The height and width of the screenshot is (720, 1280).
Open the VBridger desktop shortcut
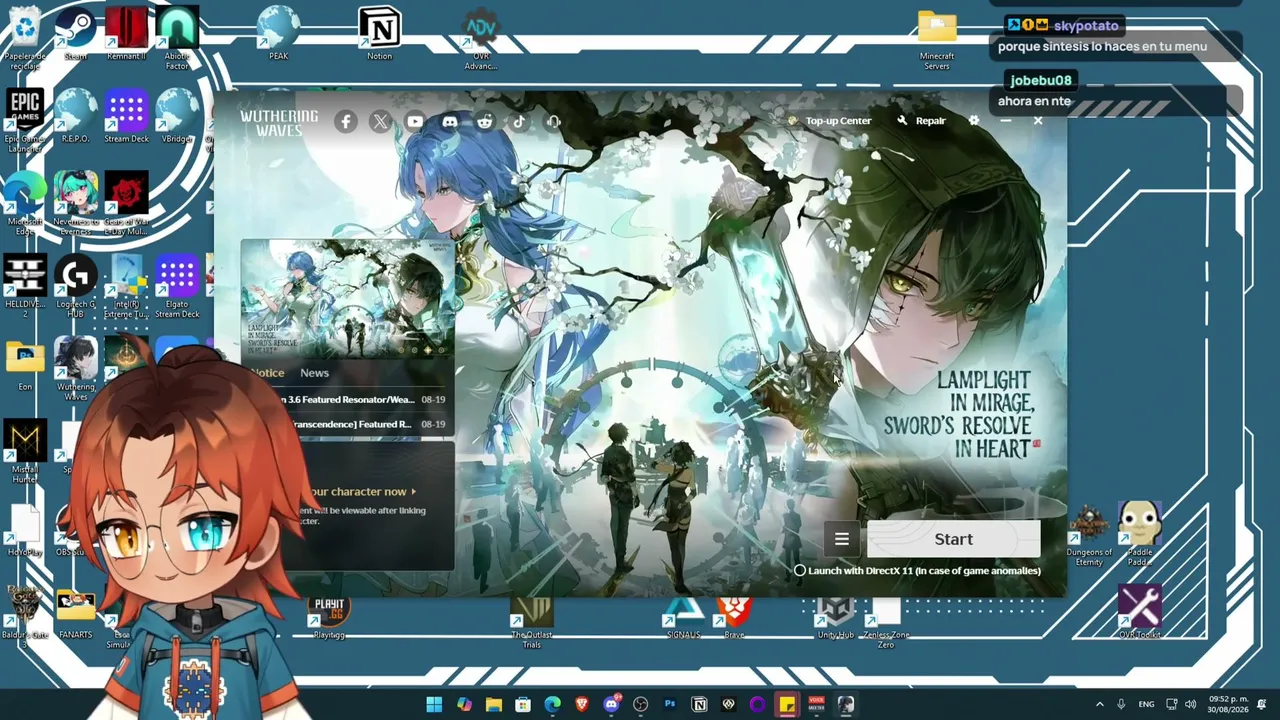[x=177, y=115]
